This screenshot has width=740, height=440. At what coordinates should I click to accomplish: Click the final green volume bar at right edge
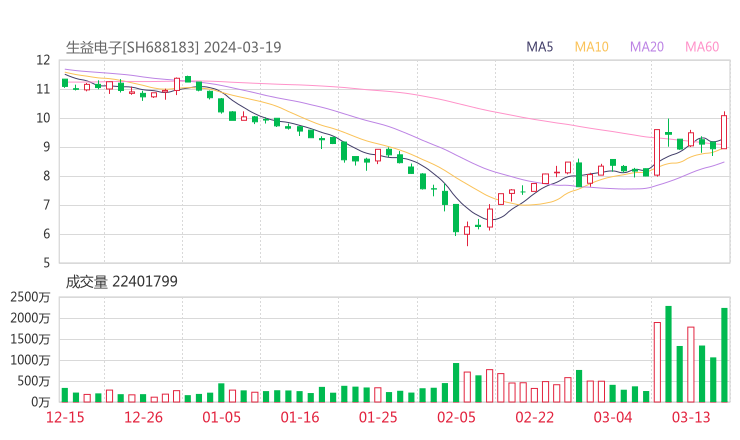(724, 355)
